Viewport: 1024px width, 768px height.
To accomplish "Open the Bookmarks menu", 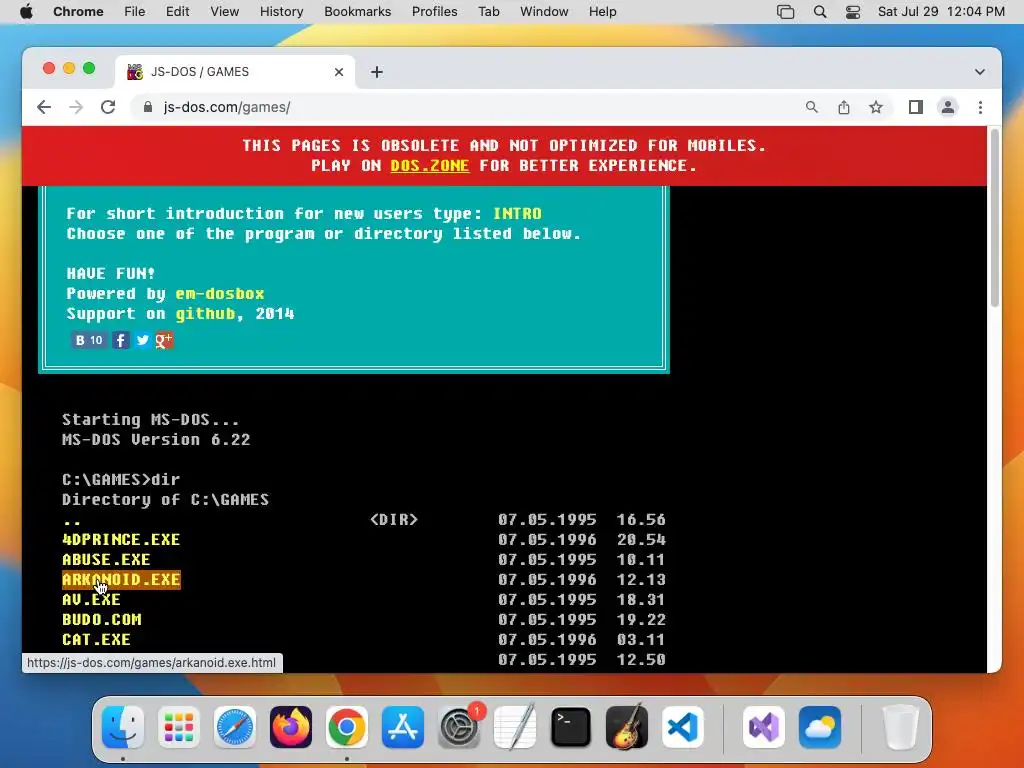I will click(358, 12).
